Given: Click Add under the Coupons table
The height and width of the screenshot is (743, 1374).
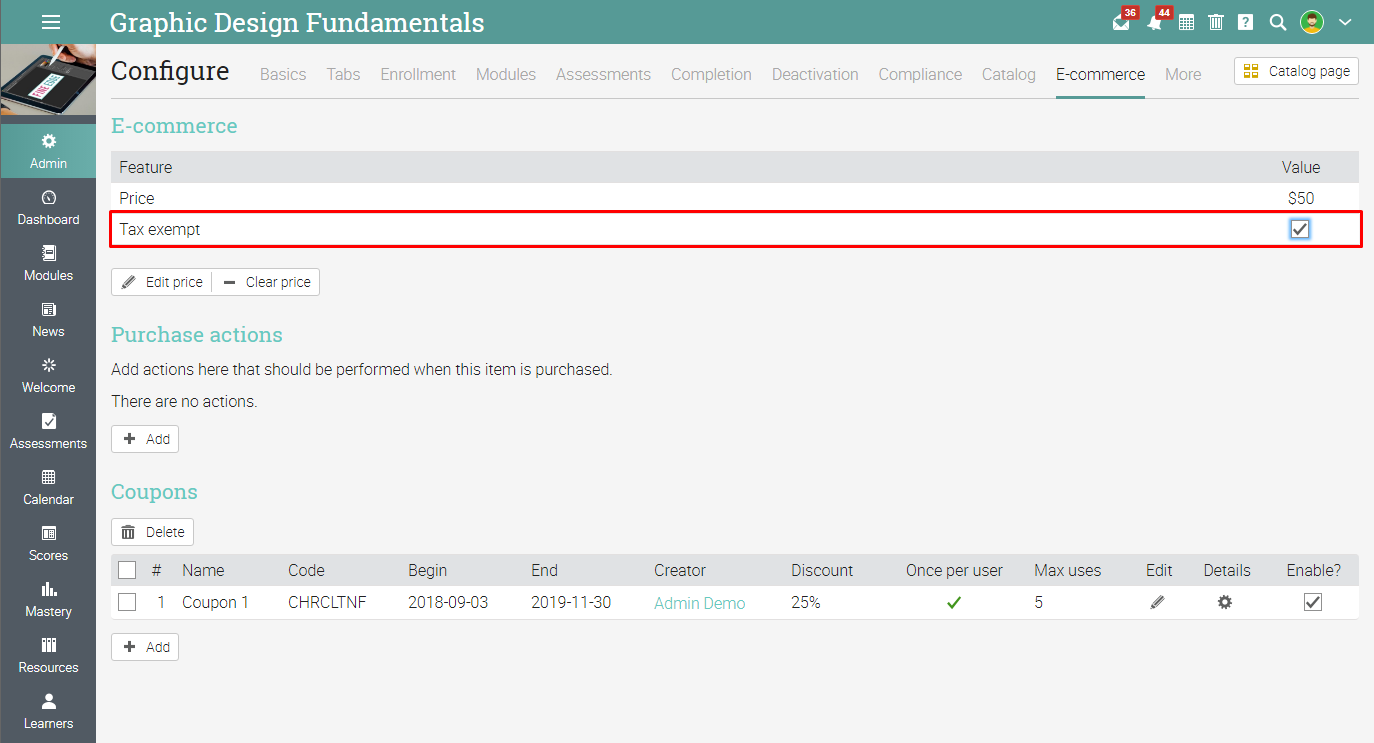Looking at the screenshot, I should coord(145,647).
